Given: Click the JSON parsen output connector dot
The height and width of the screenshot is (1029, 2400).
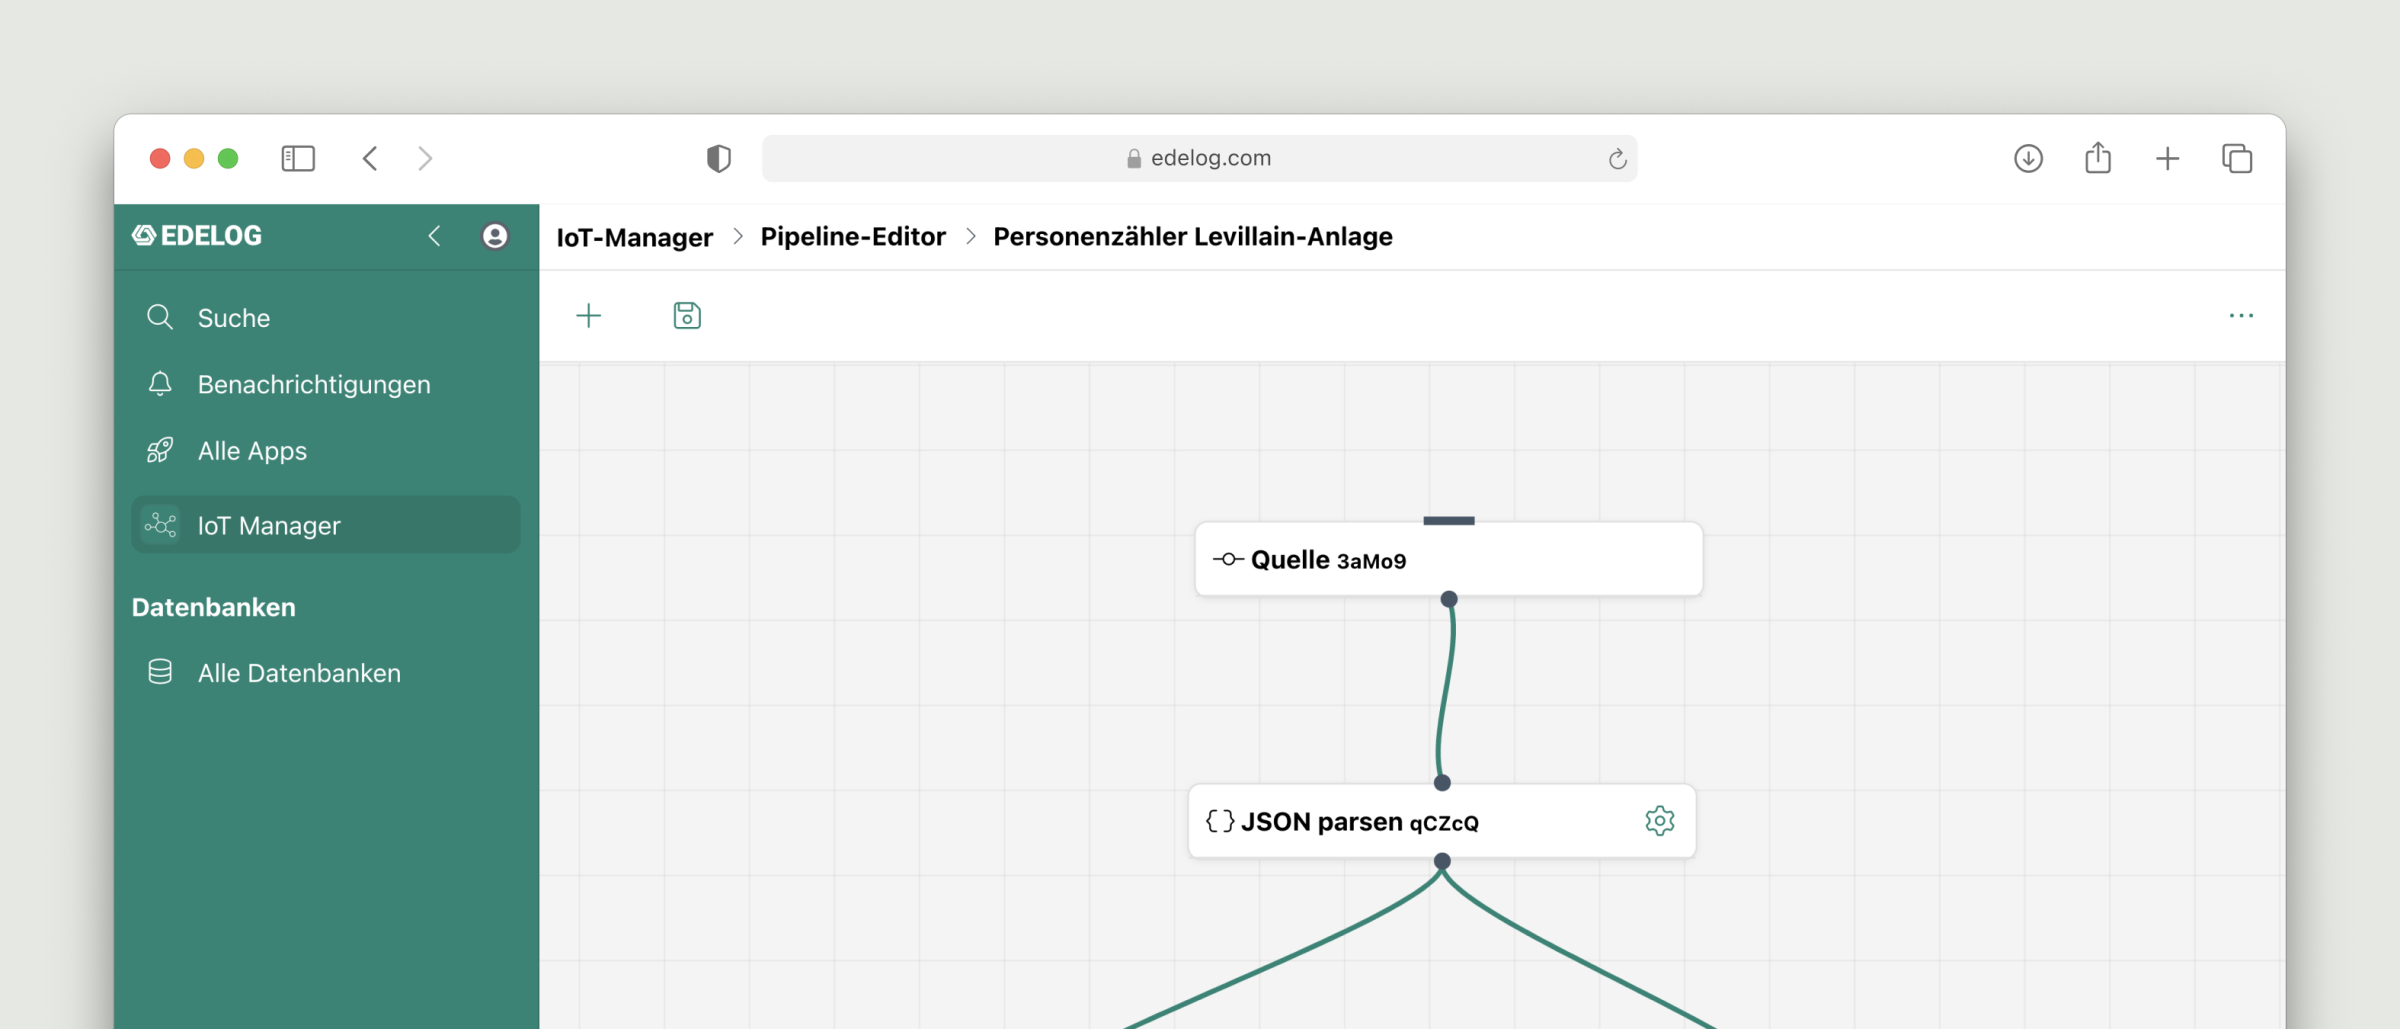Looking at the screenshot, I should (x=1442, y=861).
